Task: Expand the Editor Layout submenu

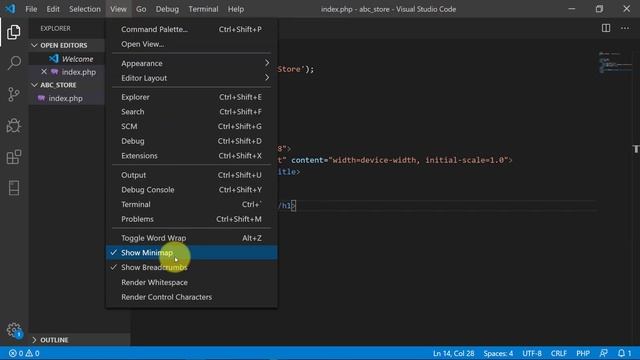Action: [x=191, y=78]
